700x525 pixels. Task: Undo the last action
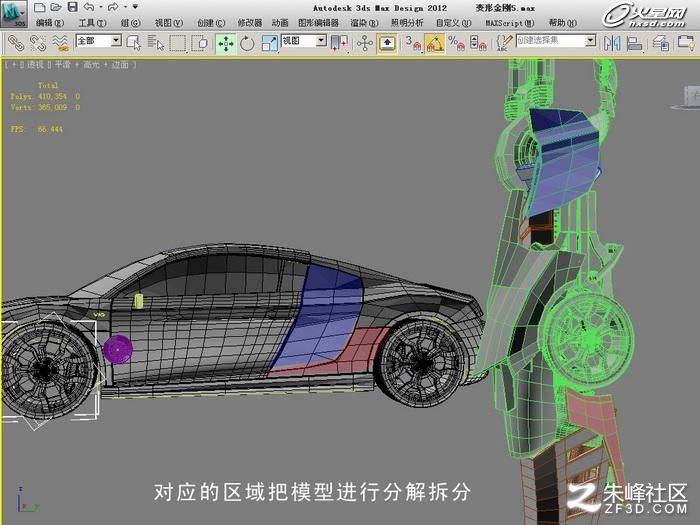point(89,7)
